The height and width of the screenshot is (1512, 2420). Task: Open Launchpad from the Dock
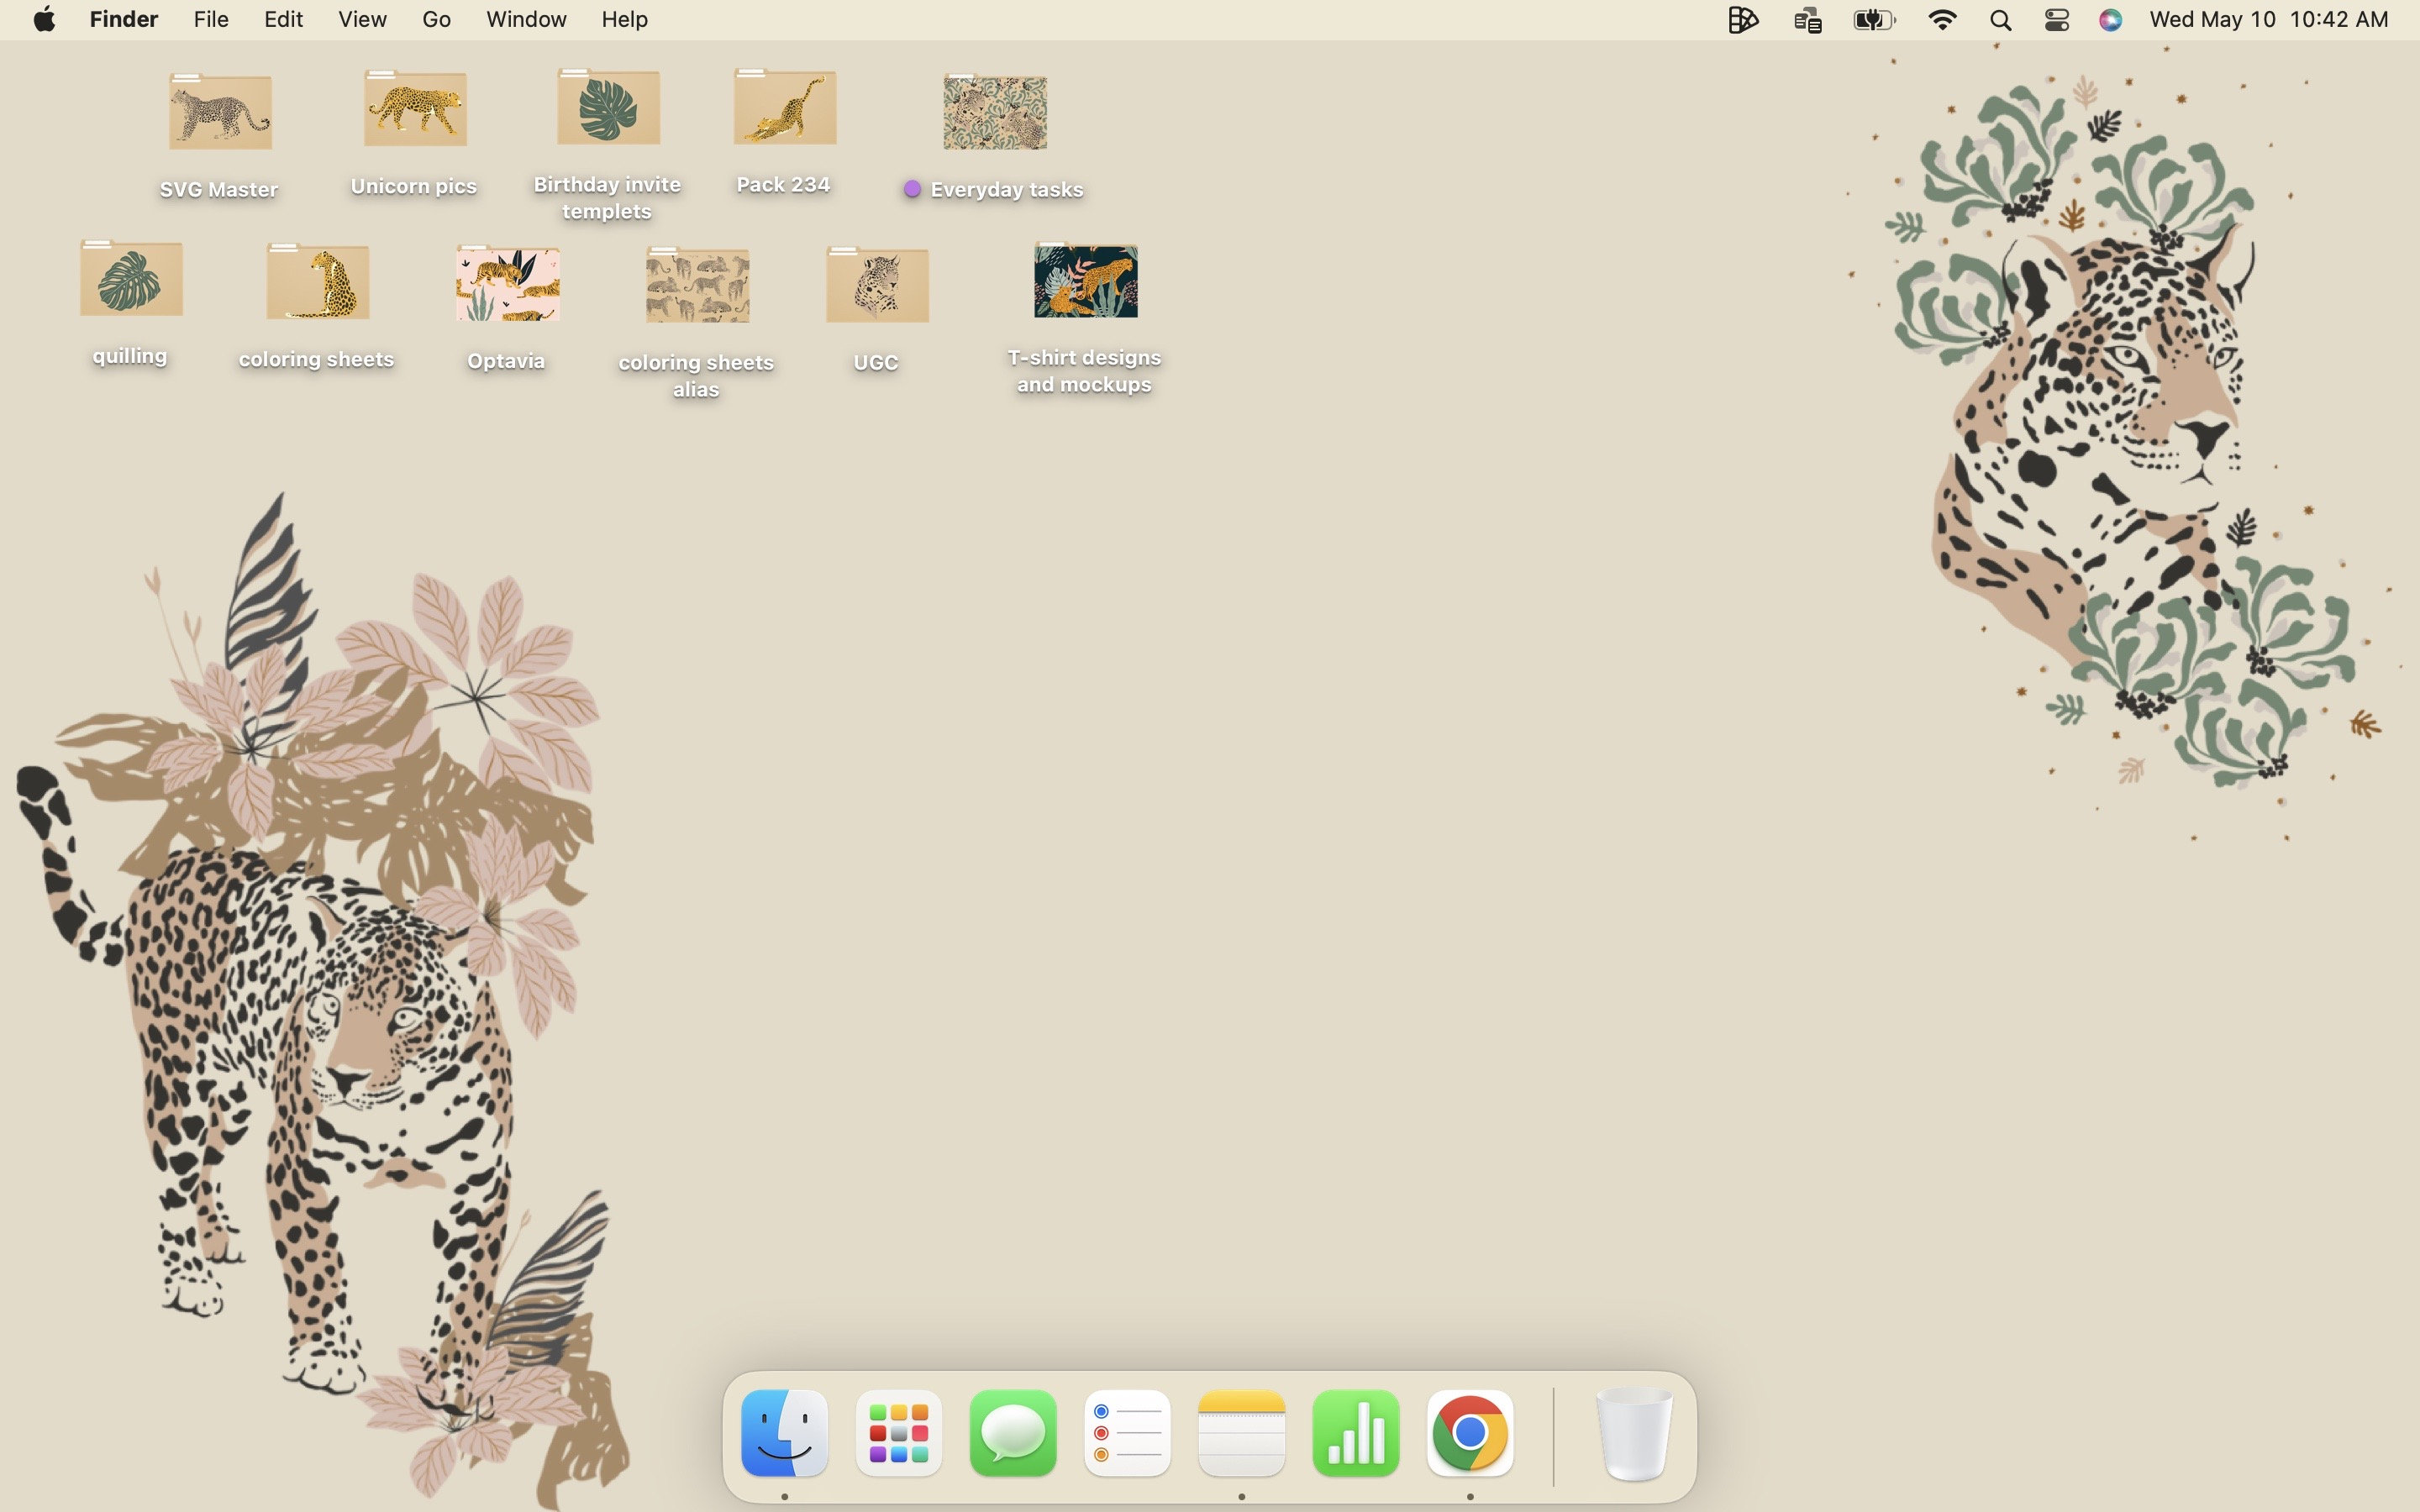[898, 1433]
